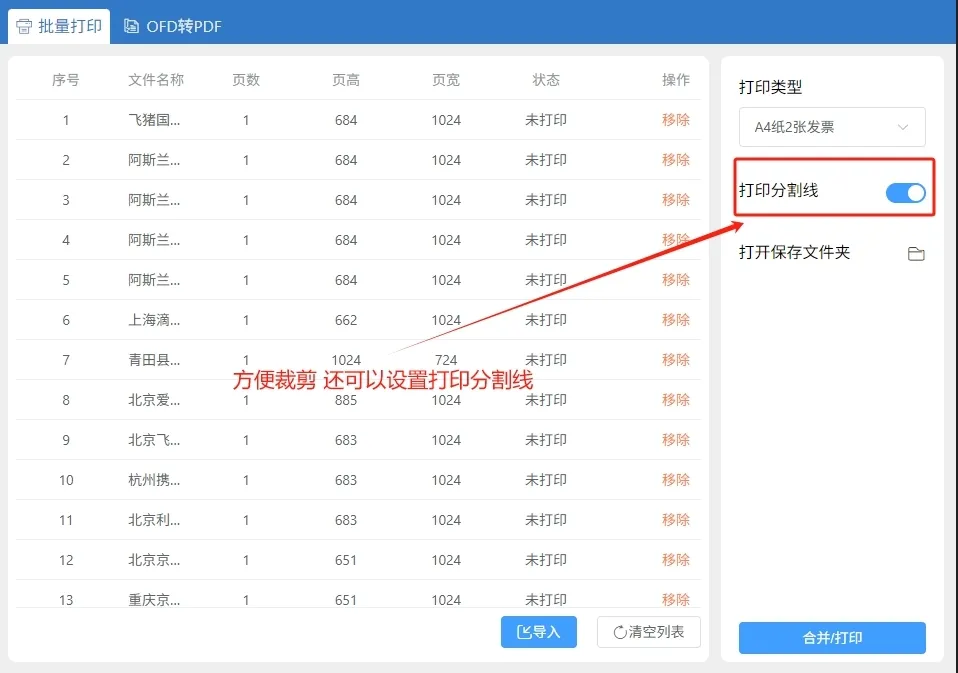This screenshot has width=958, height=673.
Task: Click the 序号 column header
Action: pos(65,80)
